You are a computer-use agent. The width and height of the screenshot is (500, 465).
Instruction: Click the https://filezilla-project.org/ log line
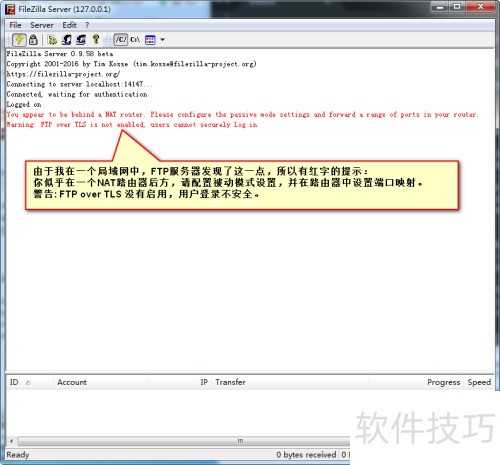coord(63,74)
